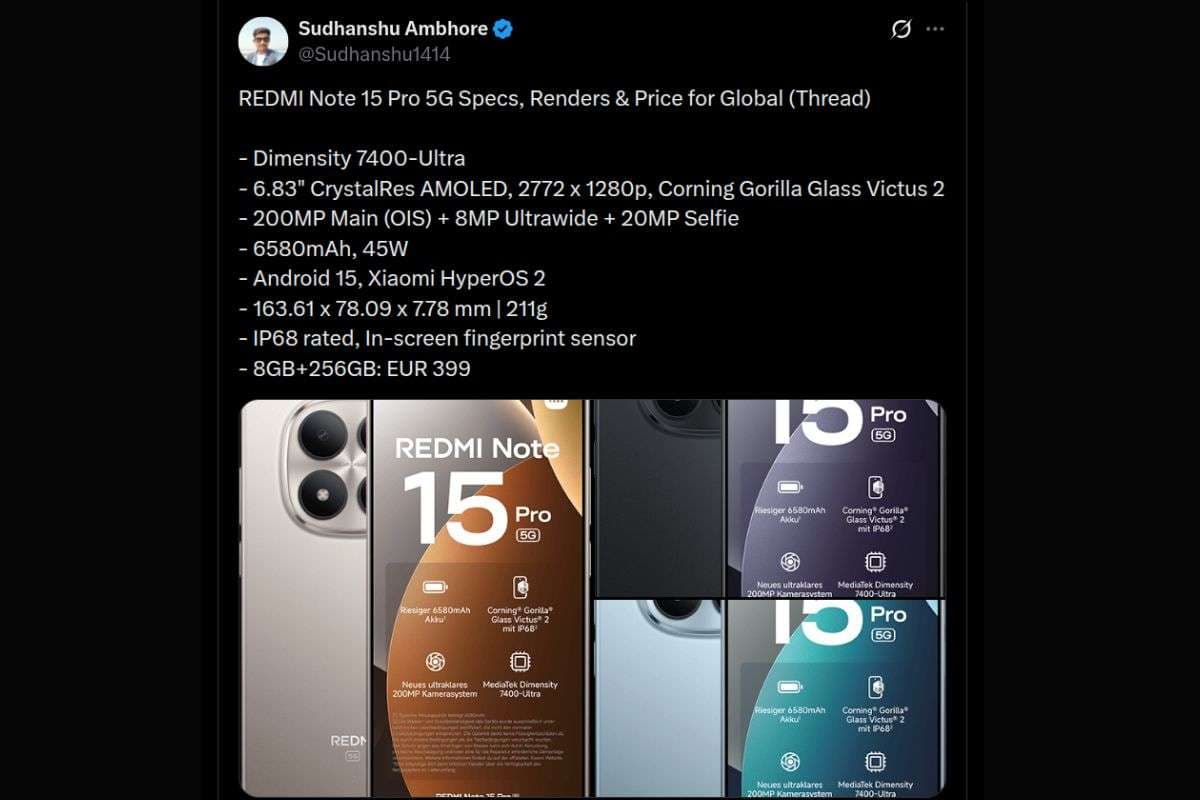Click the MediaTek chip icon in the left poster
Viewport: 1200px width, 800px height.
pyautogui.click(x=520, y=662)
